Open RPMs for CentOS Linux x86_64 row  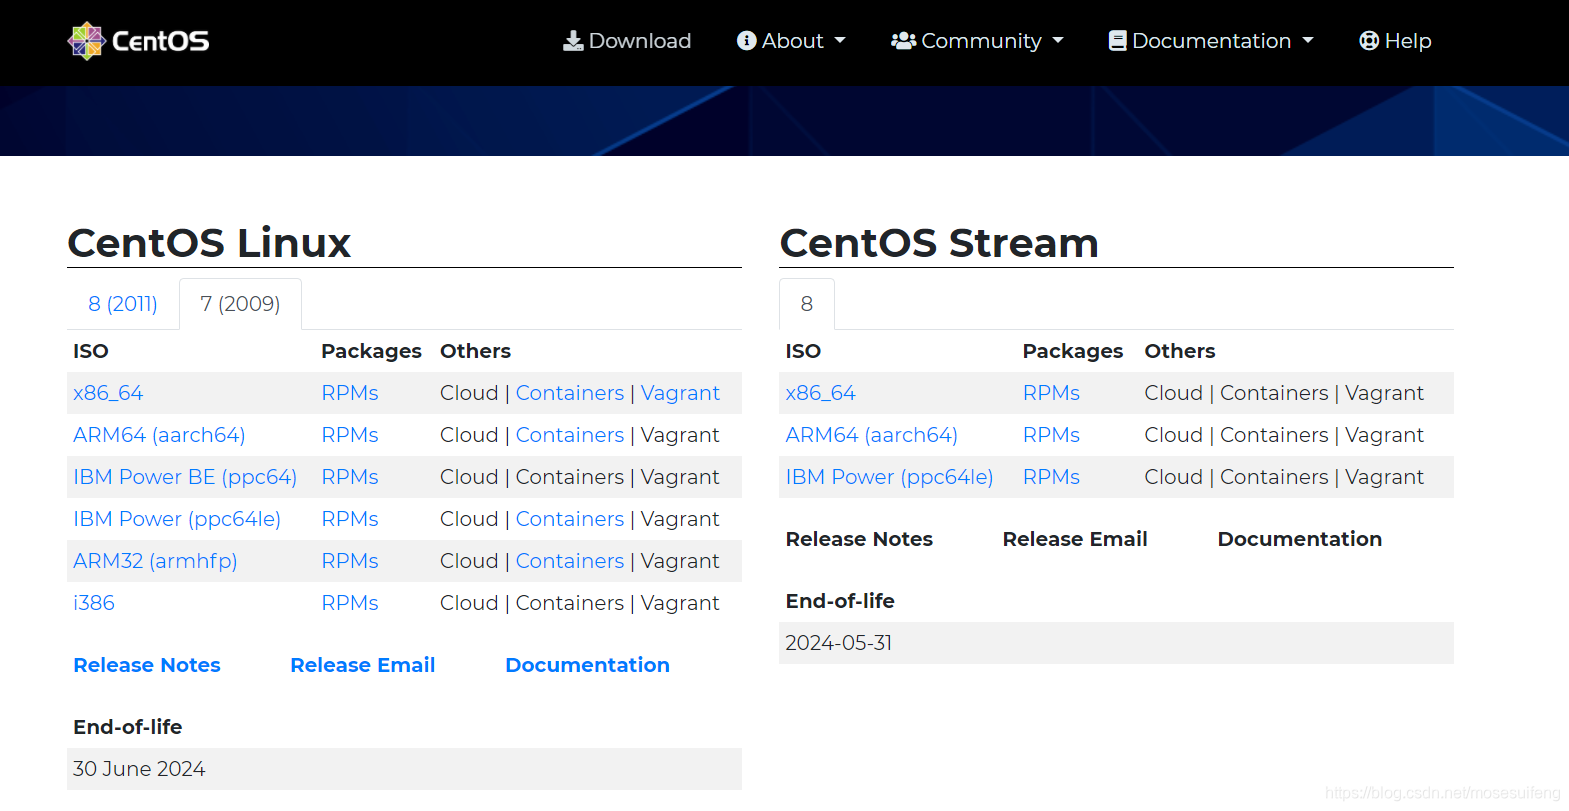pos(350,393)
